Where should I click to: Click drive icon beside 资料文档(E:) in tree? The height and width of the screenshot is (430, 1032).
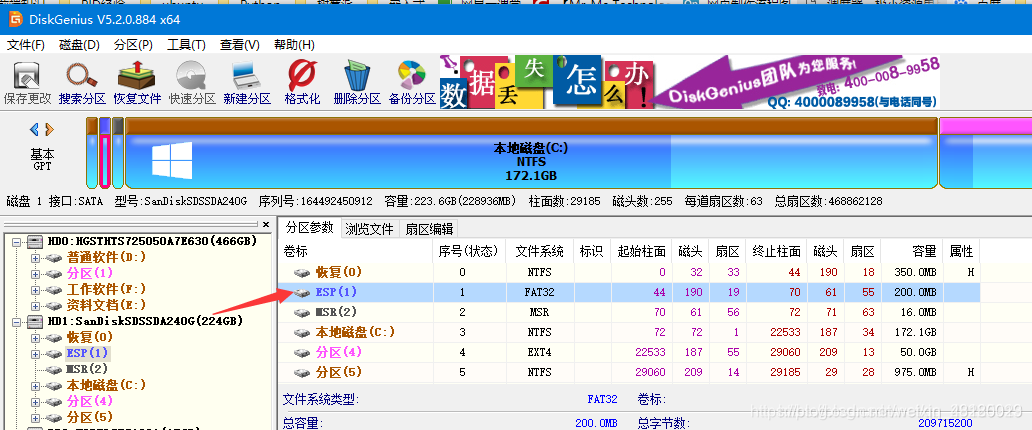click(x=55, y=306)
